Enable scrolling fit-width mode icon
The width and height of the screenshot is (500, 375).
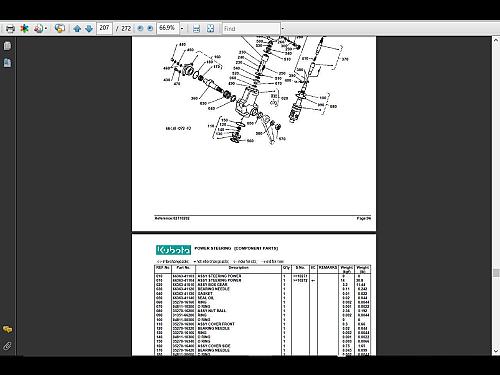point(197,29)
